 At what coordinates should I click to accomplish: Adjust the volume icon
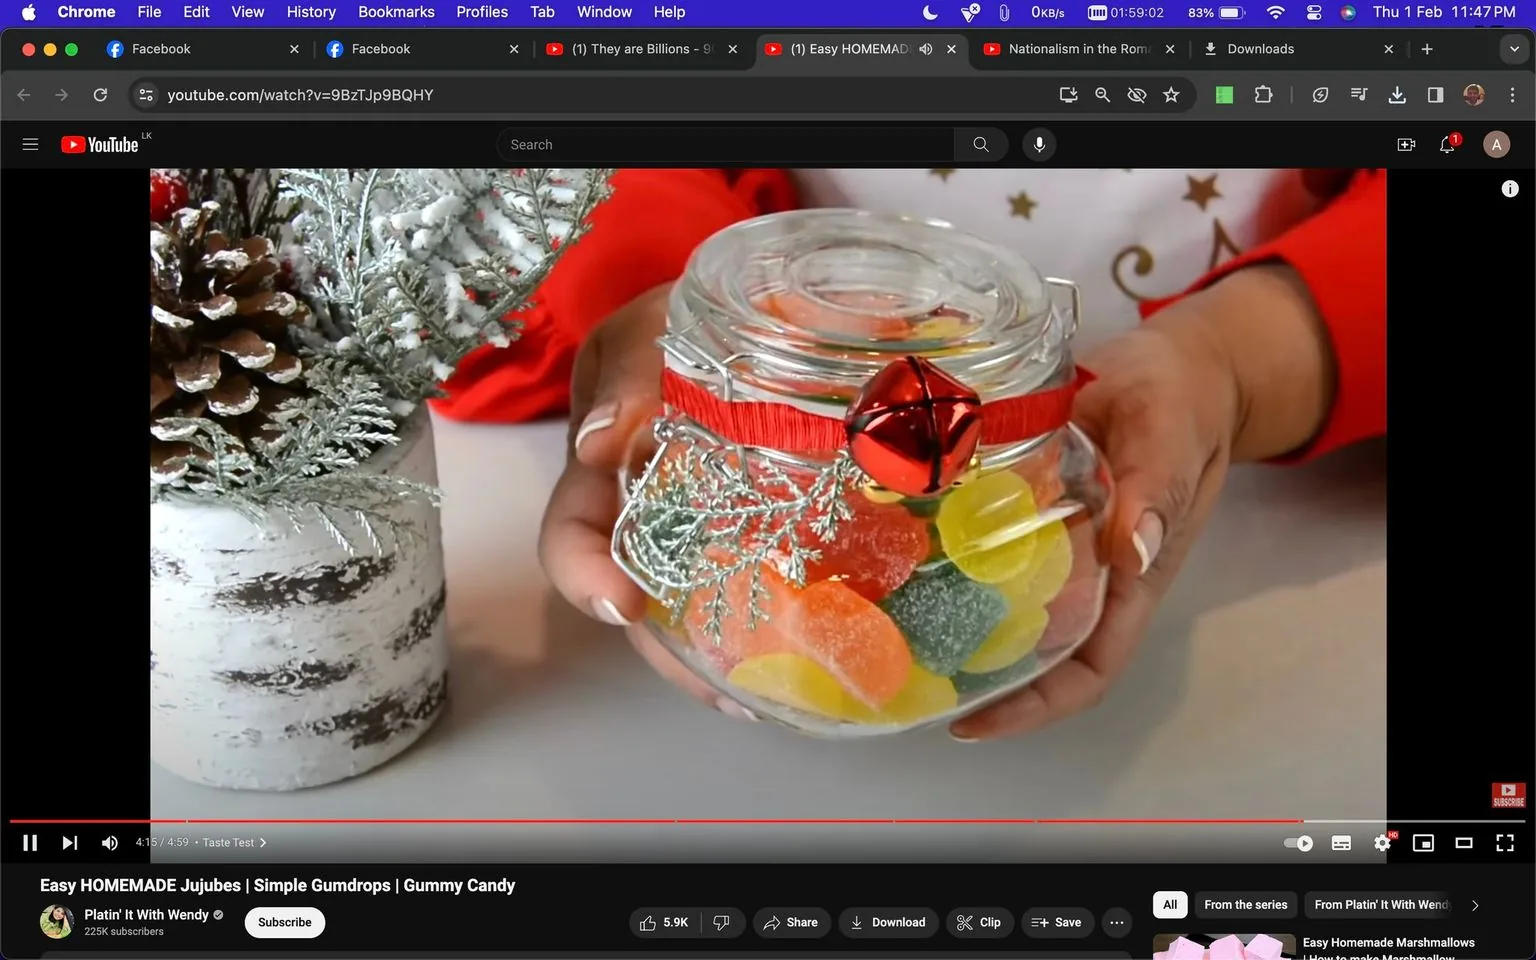pos(109,842)
